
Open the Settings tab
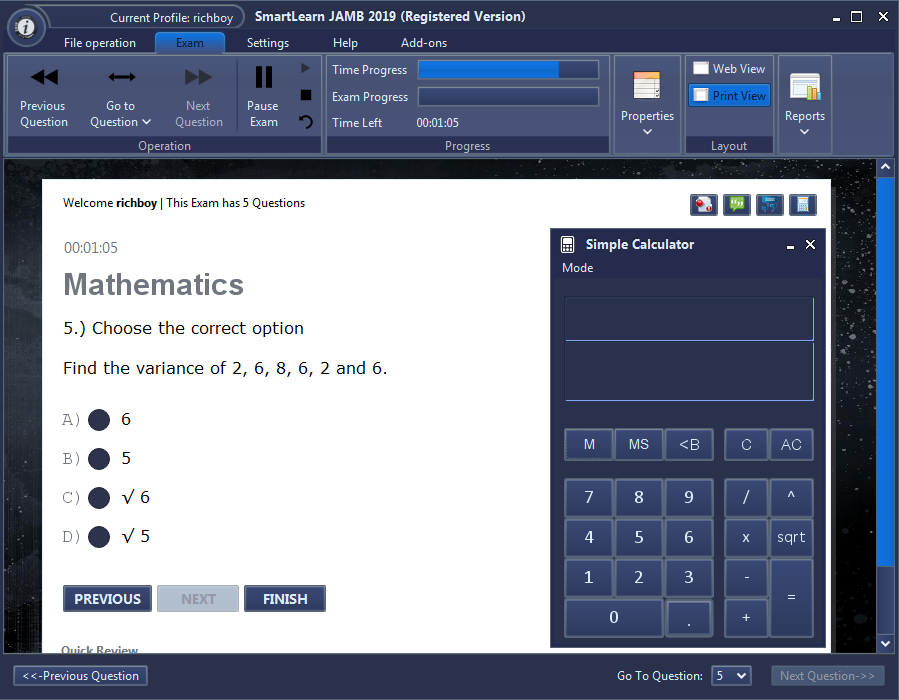click(x=268, y=43)
